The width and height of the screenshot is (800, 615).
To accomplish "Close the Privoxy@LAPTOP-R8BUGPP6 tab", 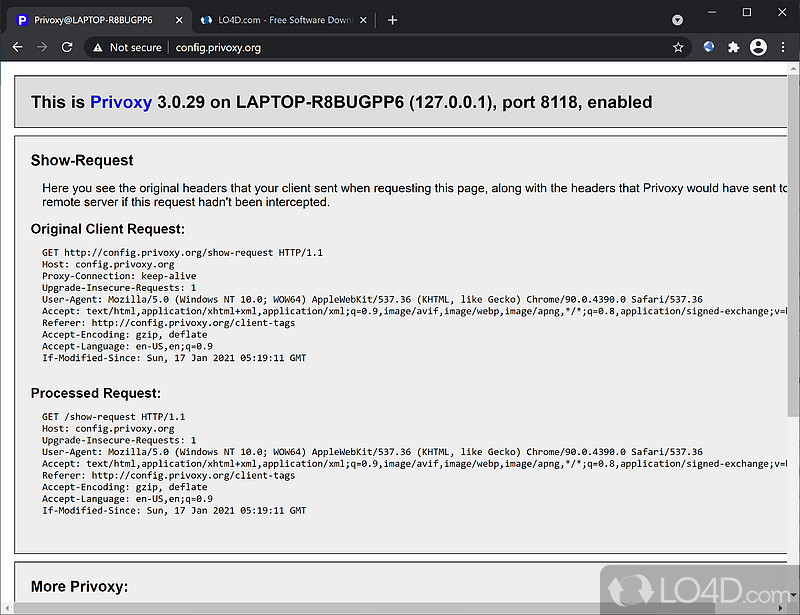I will click(179, 20).
